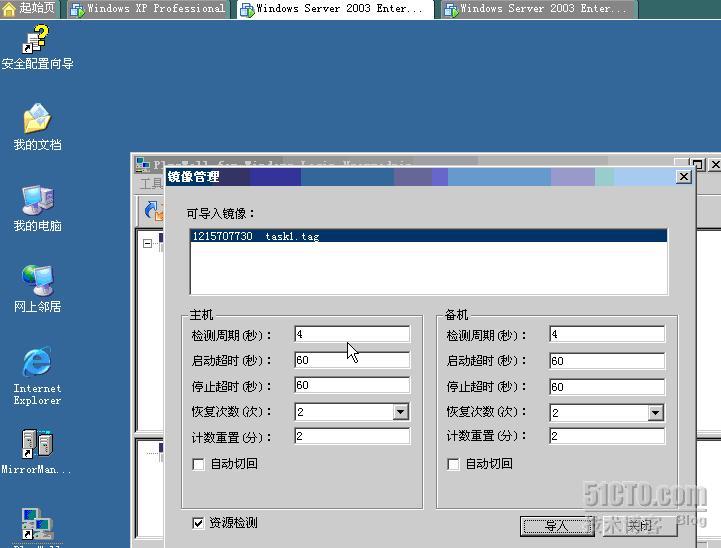The width and height of the screenshot is (721, 548).
Task: Select the middle Windows Server 2003 tab
Action: coord(336,9)
